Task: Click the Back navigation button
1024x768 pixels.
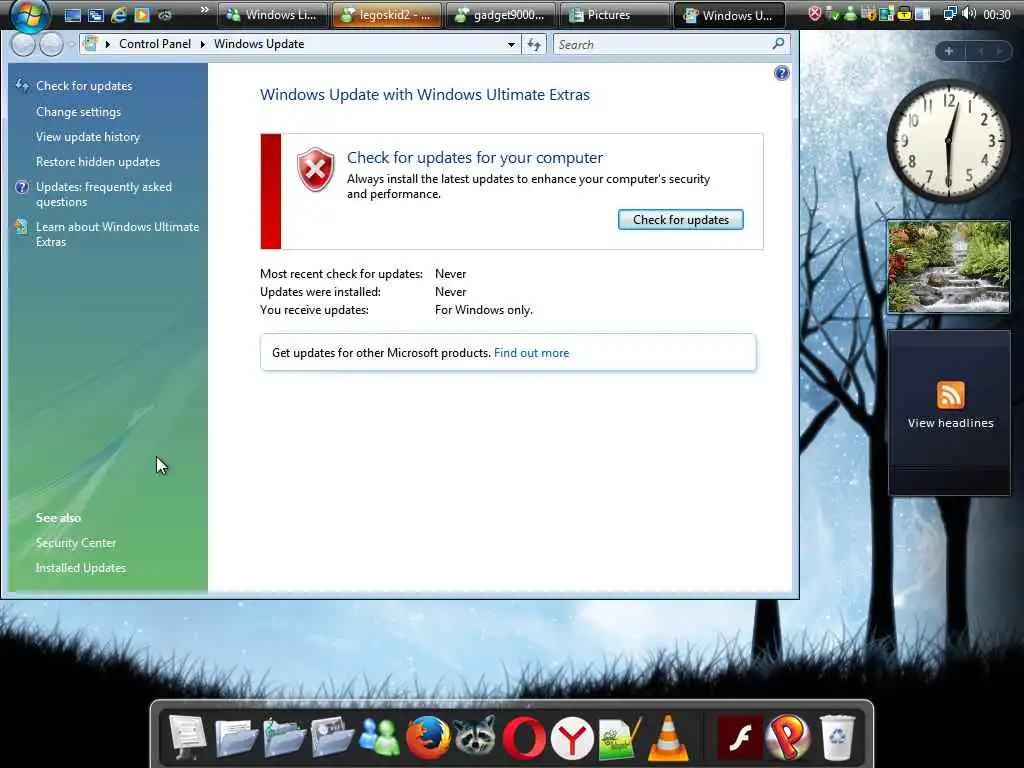Action: click(x=23, y=44)
